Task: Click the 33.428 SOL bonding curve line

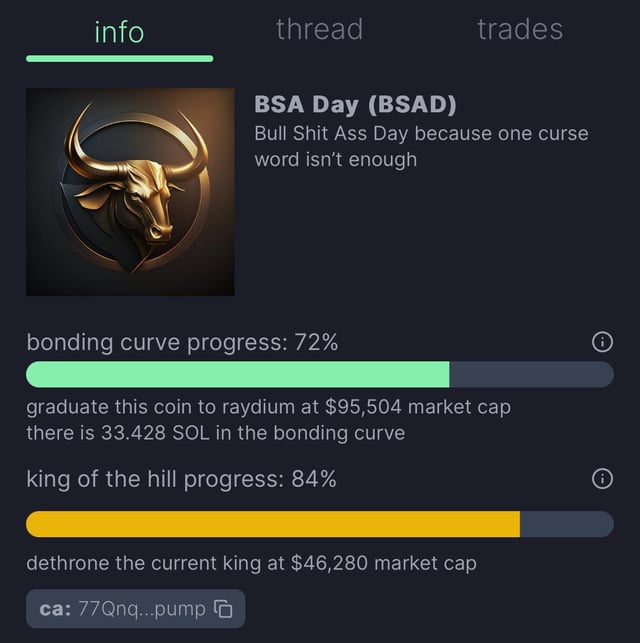Action: [x=215, y=432]
